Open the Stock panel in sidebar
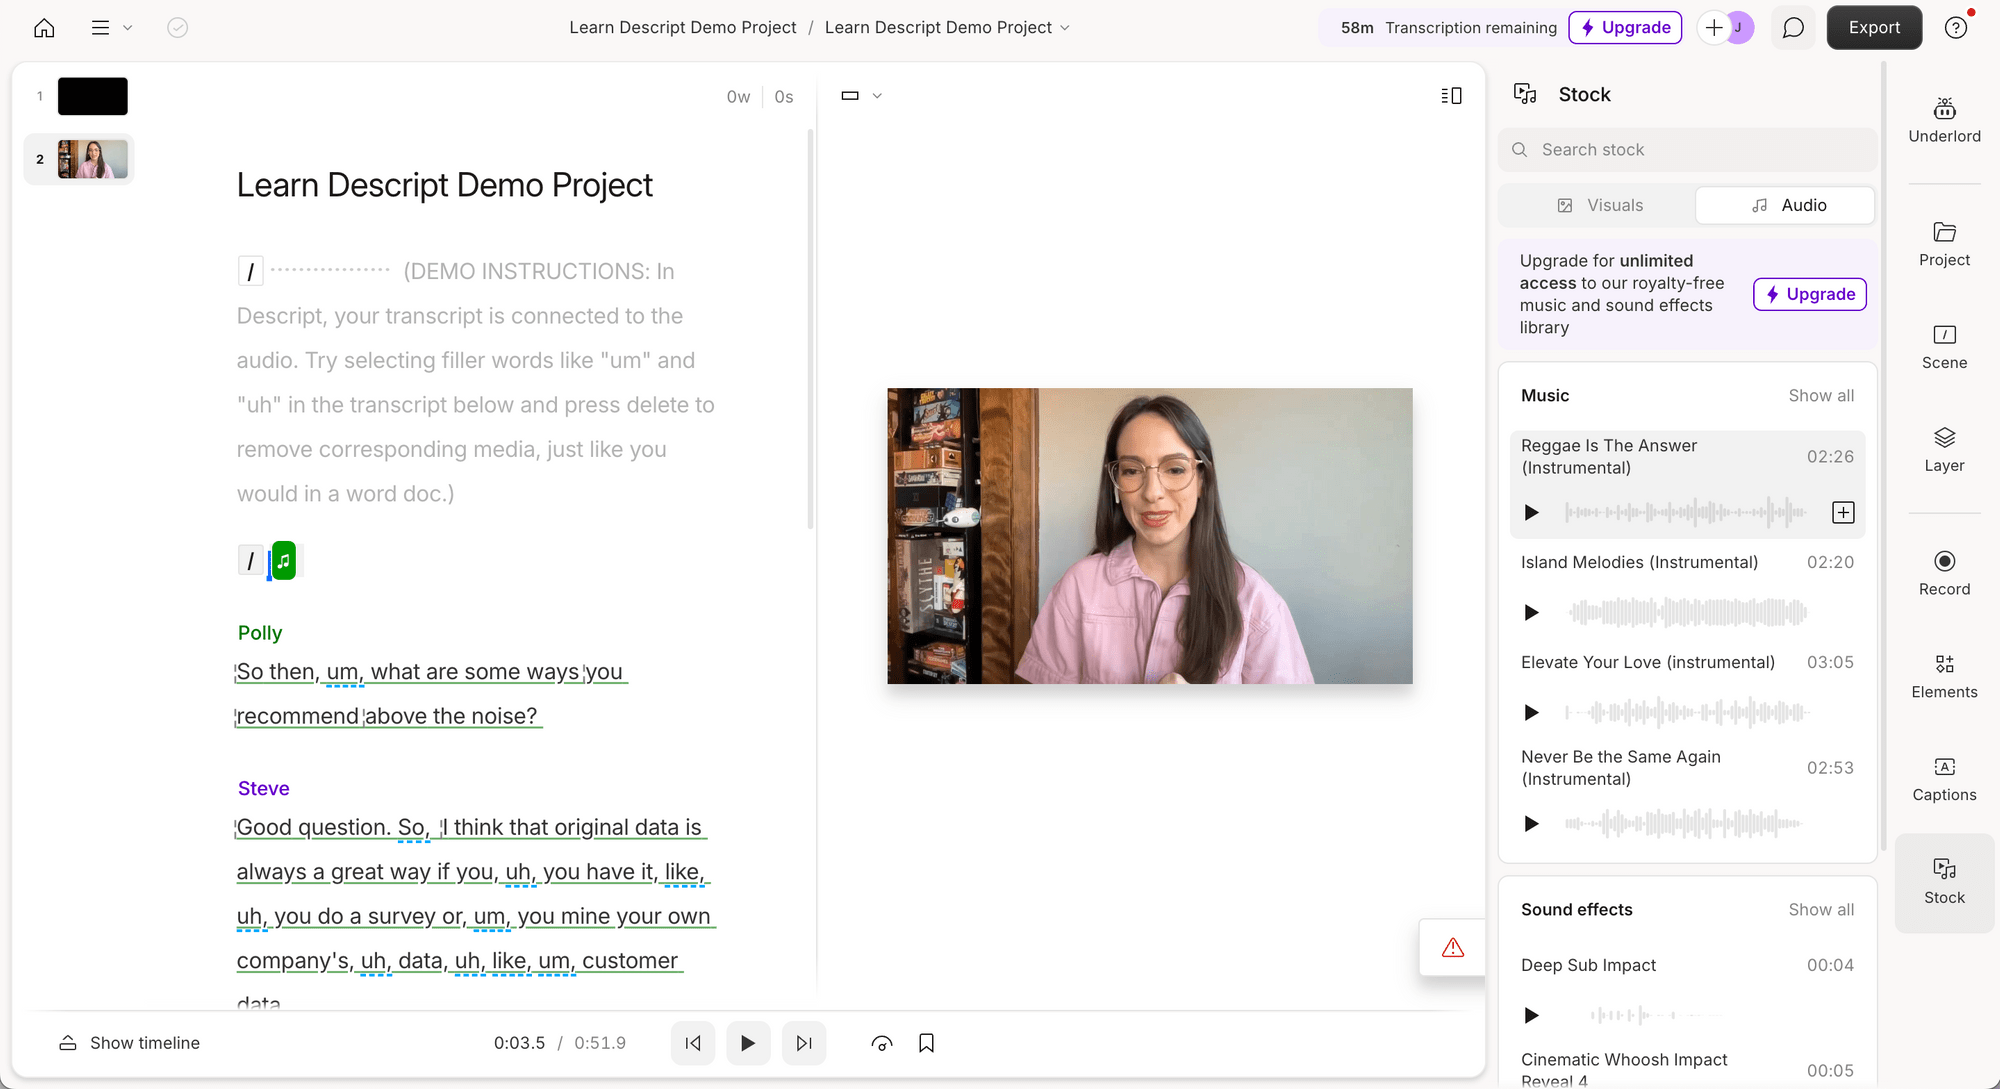Viewport: 2000px width, 1089px height. tap(1944, 883)
